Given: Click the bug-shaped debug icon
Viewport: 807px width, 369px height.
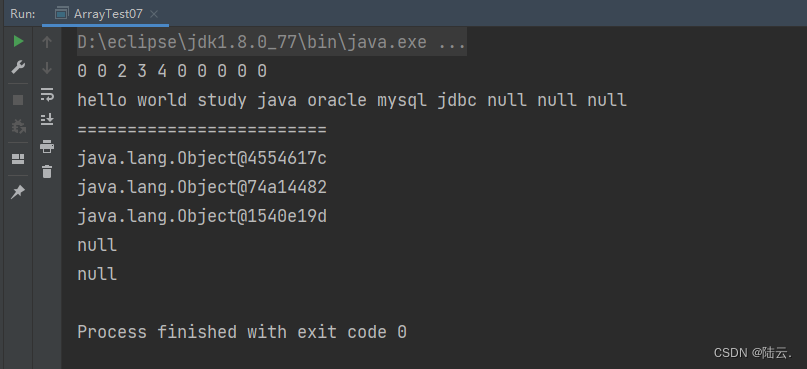Looking at the screenshot, I should tap(18, 126).
